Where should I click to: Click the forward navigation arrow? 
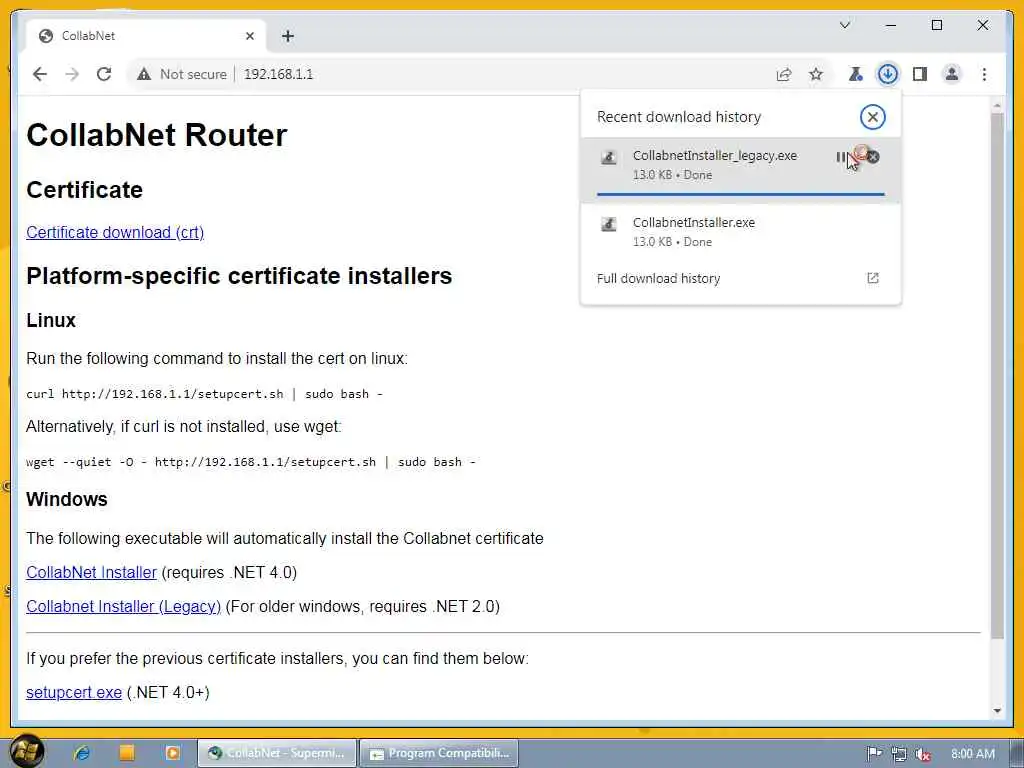point(72,74)
